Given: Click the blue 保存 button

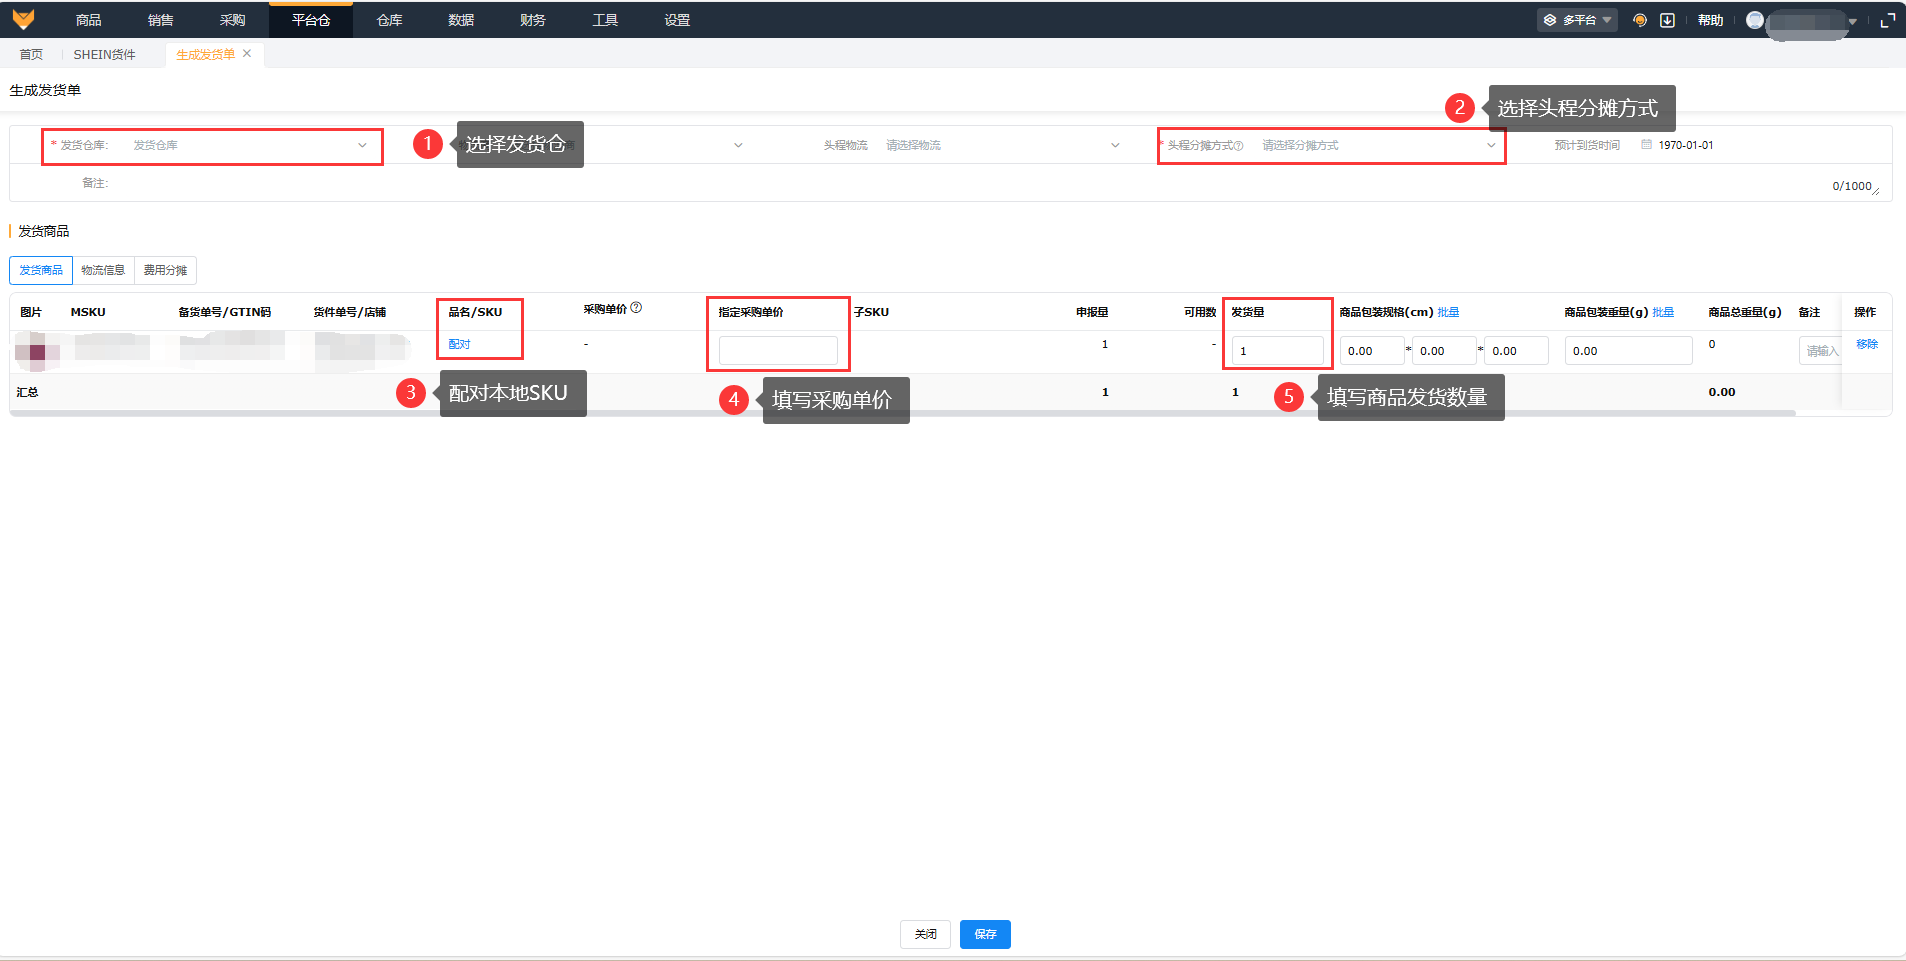Looking at the screenshot, I should pyautogui.click(x=985, y=934).
